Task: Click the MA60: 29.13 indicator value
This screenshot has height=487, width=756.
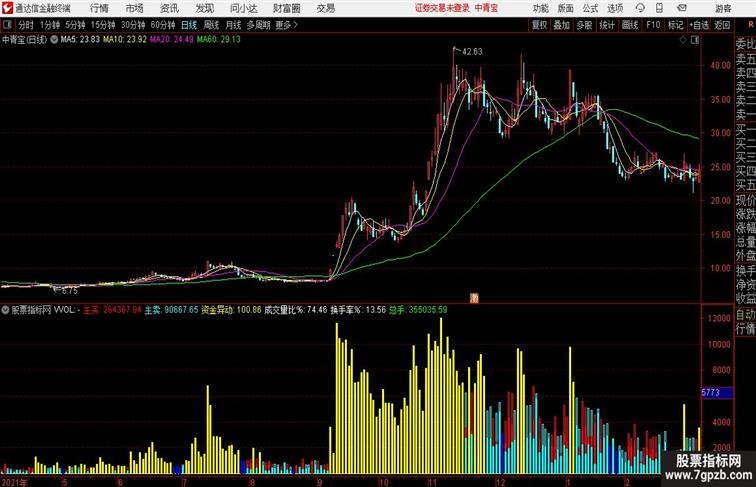Action: click(x=219, y=40)
